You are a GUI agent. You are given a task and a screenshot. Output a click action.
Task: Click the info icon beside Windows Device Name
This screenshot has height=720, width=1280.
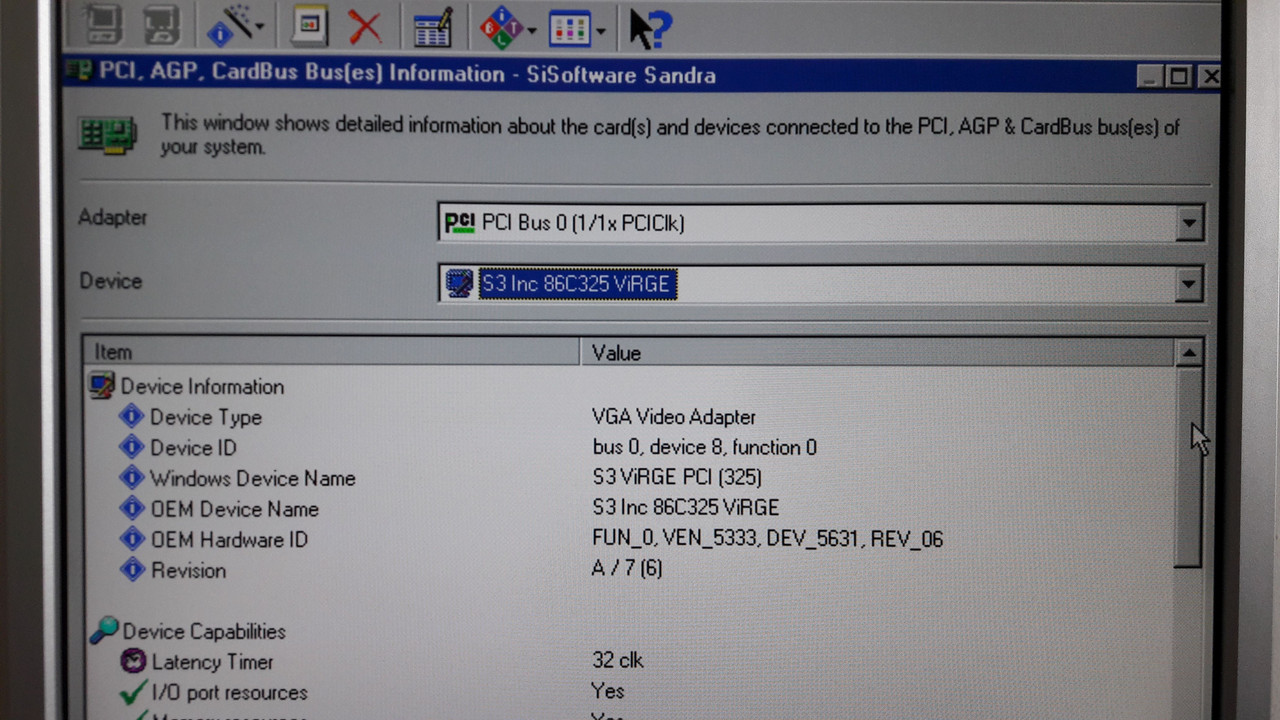coord(132,477)
